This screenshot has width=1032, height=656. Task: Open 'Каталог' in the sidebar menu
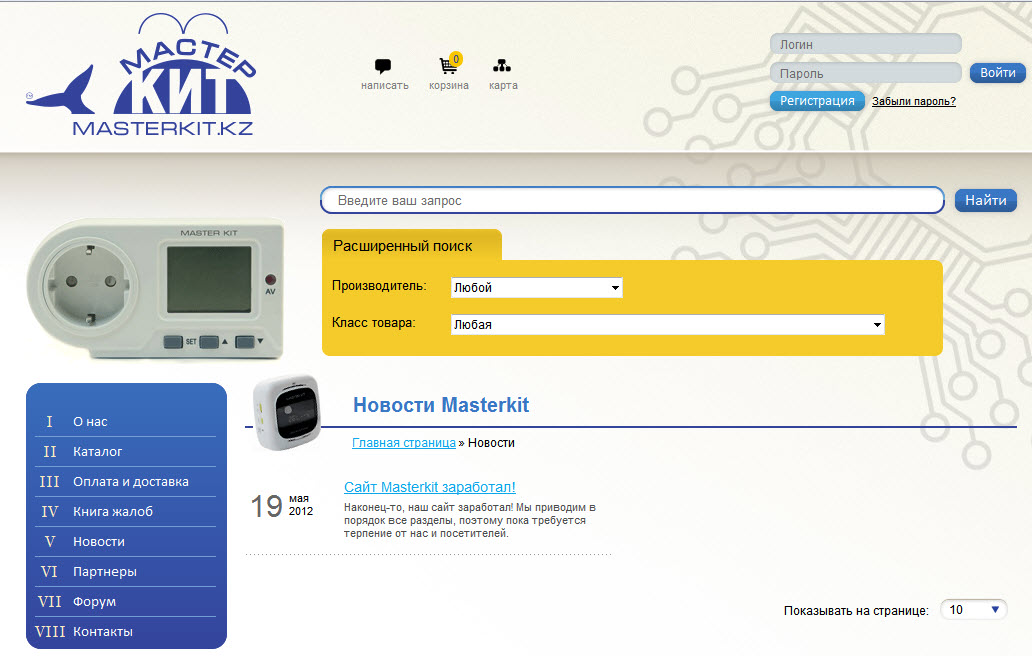pyautogui.click(x=98, y=452)
